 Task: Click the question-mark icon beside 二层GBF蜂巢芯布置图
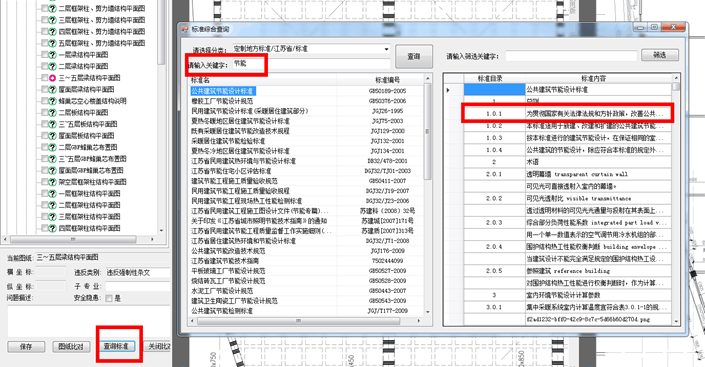pos(52,148)
